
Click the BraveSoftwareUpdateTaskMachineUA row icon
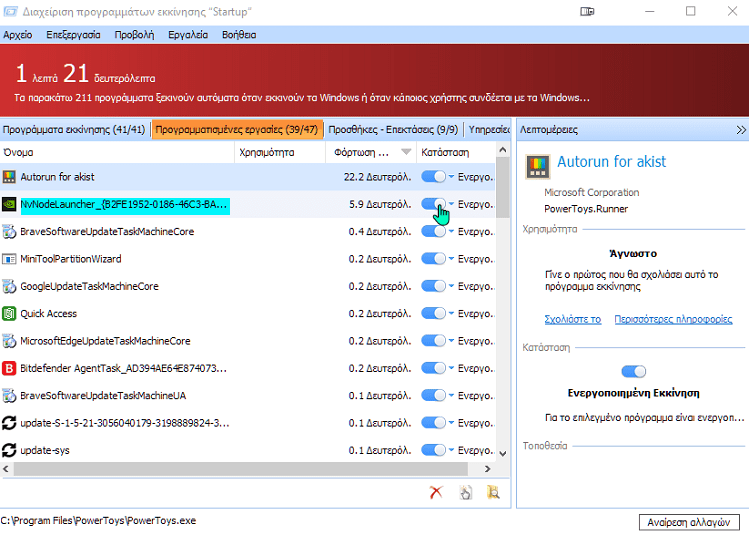coord(9,396)
